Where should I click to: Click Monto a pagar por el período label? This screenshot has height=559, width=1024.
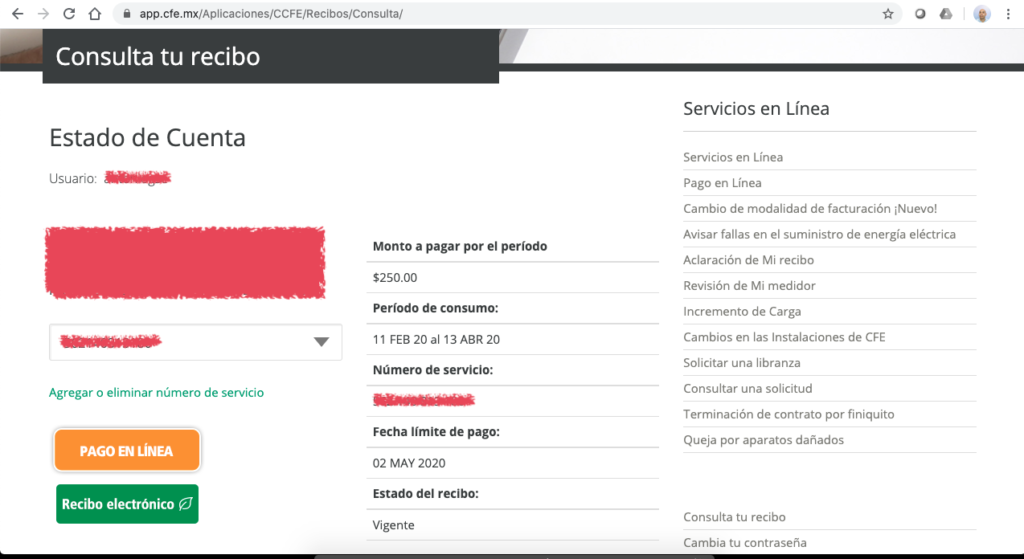[x=460, y=246]
